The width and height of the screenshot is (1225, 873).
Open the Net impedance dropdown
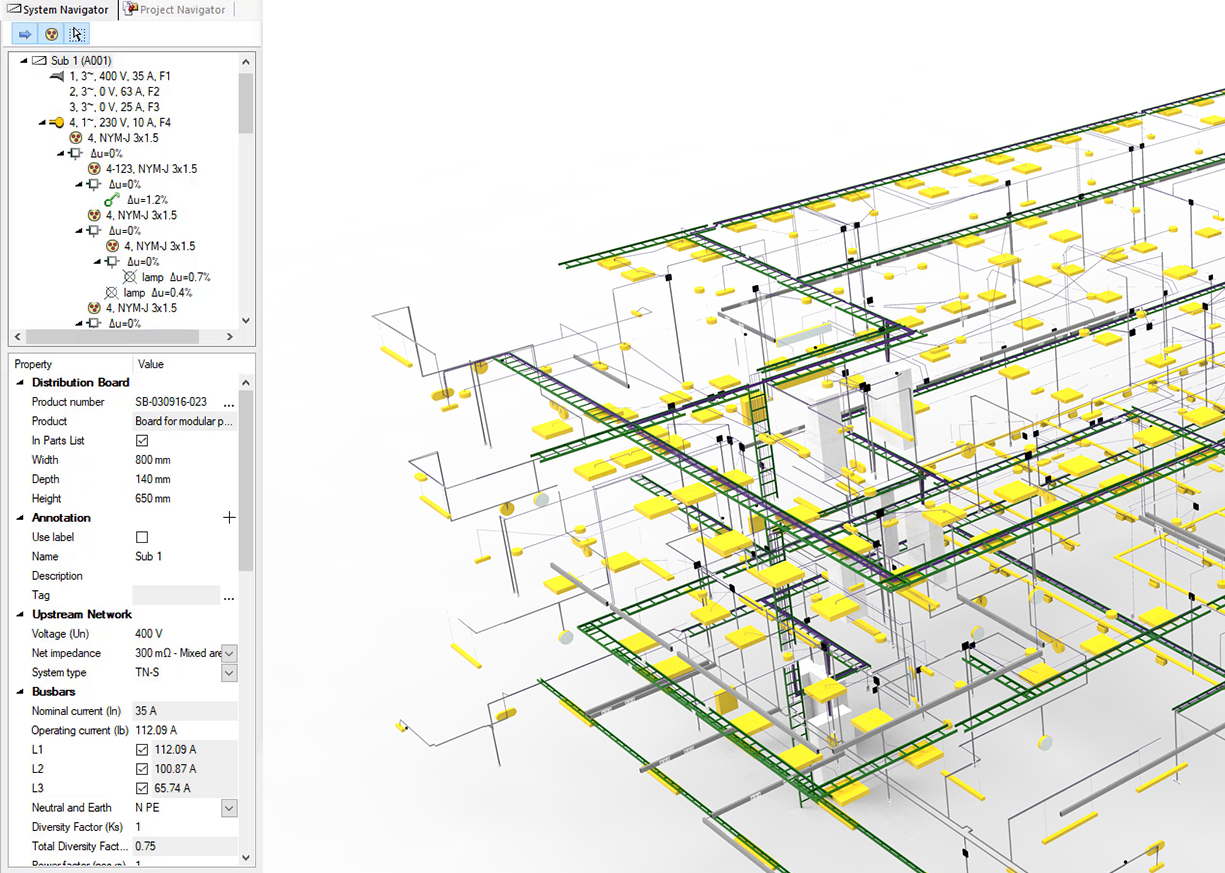229,653
